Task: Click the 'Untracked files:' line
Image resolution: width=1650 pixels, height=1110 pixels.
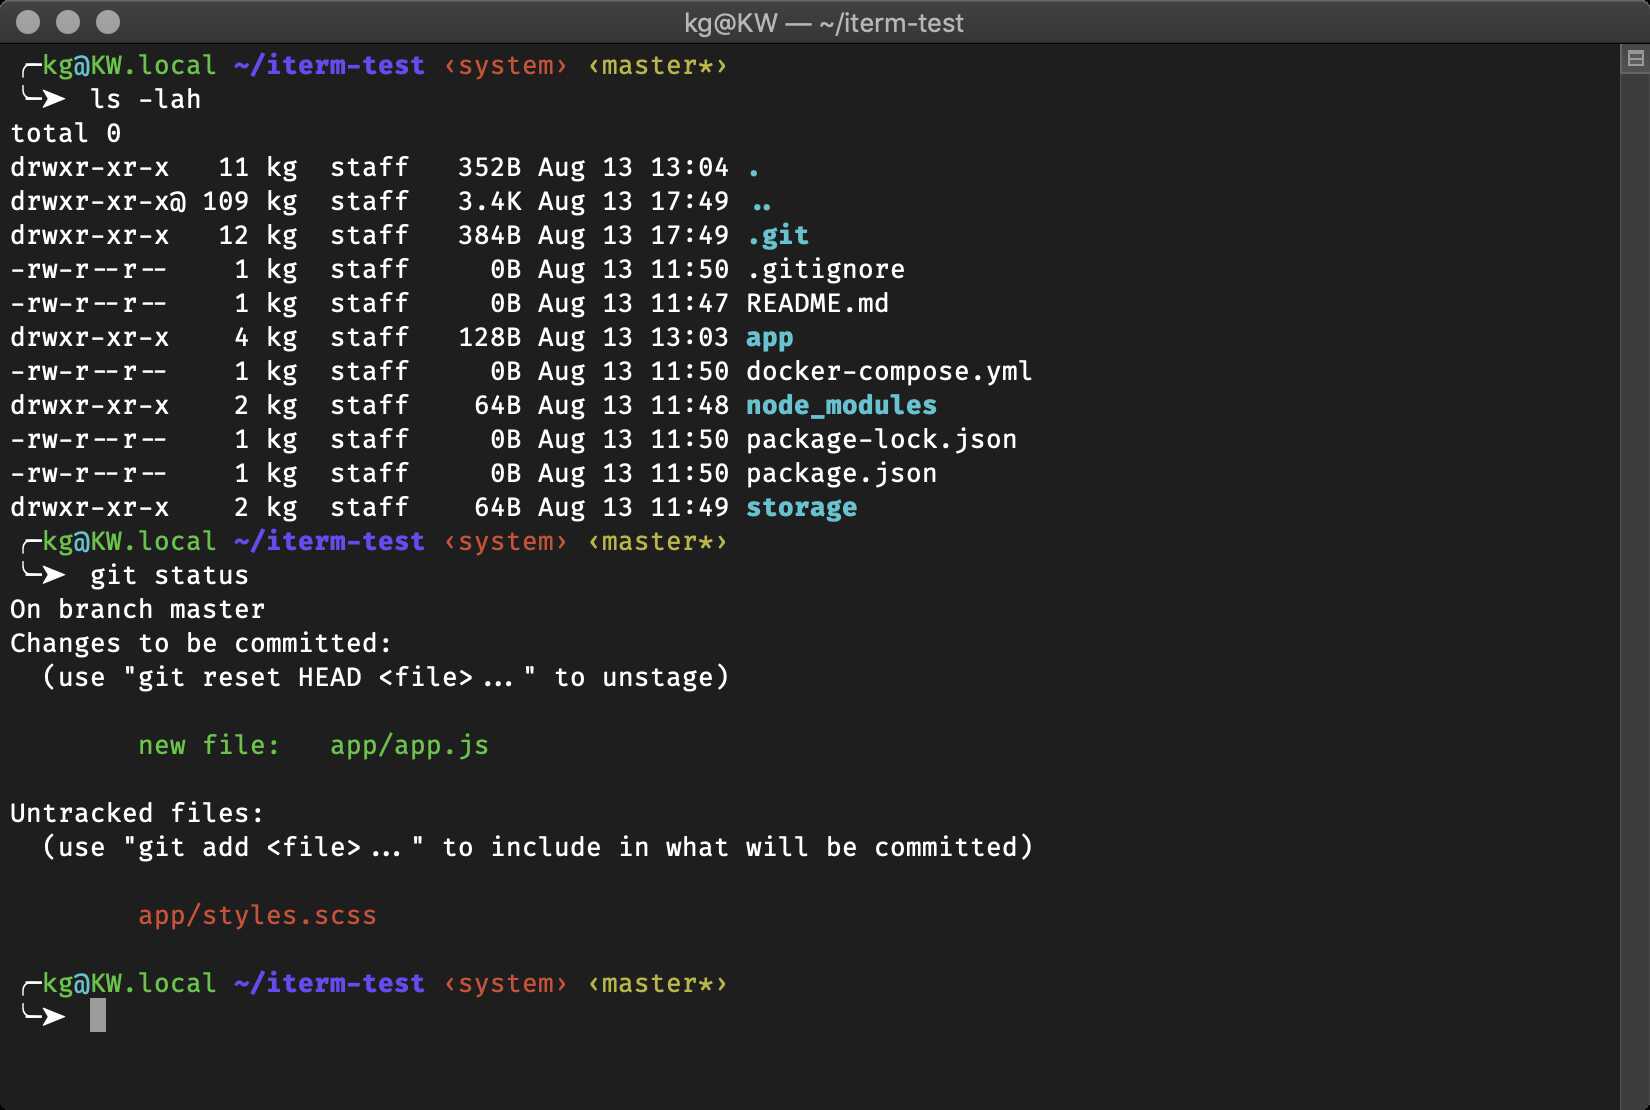Action: (137, 813)
